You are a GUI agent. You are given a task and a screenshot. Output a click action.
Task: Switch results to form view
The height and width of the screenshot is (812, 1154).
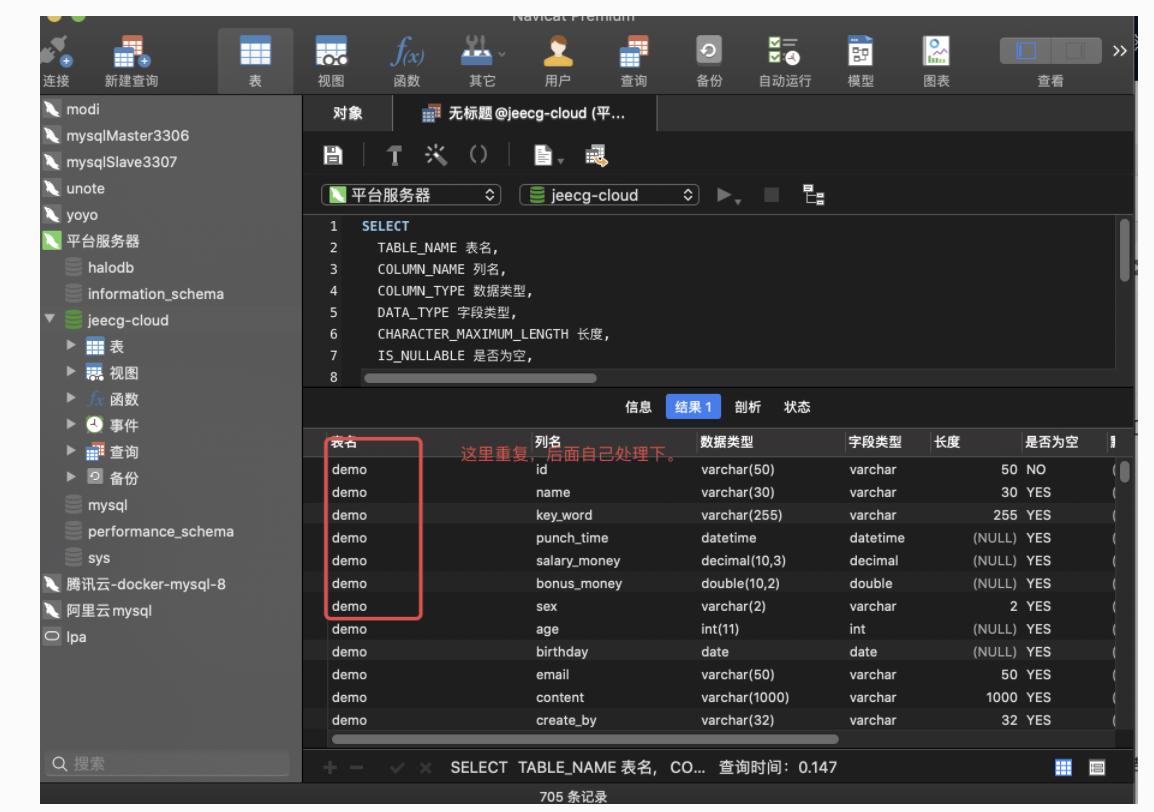click(x=1097, y=768)
